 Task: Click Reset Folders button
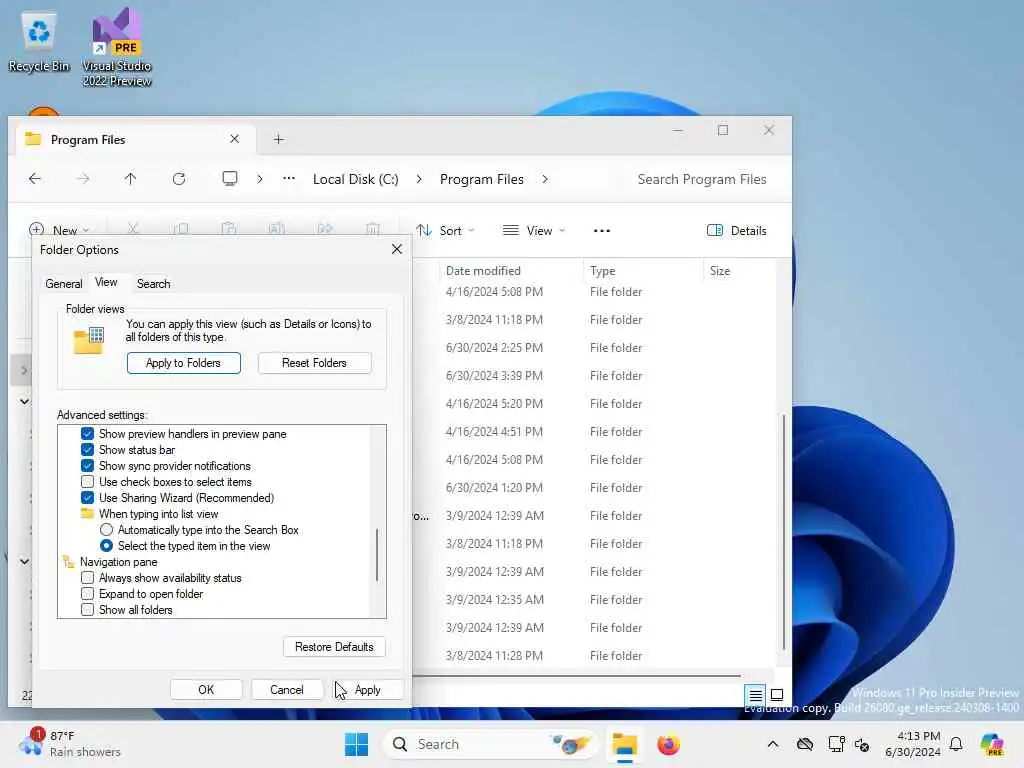point(315,363)
